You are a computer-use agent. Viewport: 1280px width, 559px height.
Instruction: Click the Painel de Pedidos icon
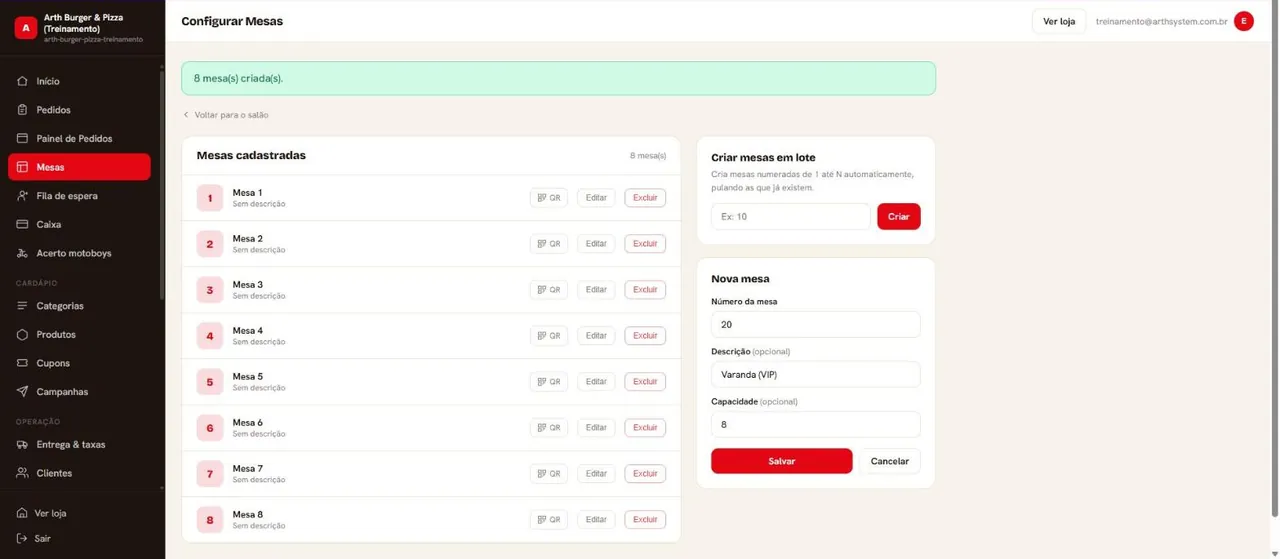[22, 138]
